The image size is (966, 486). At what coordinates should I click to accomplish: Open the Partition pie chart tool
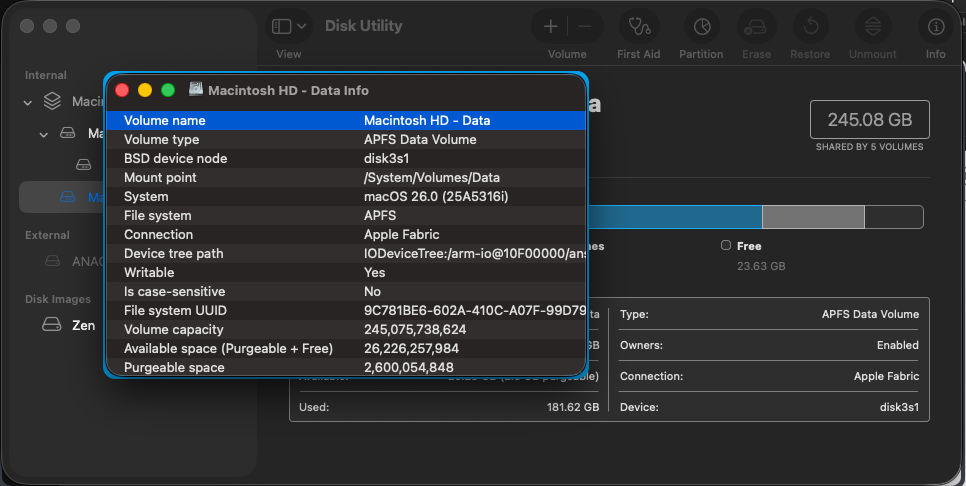click(x=702, y=26)
